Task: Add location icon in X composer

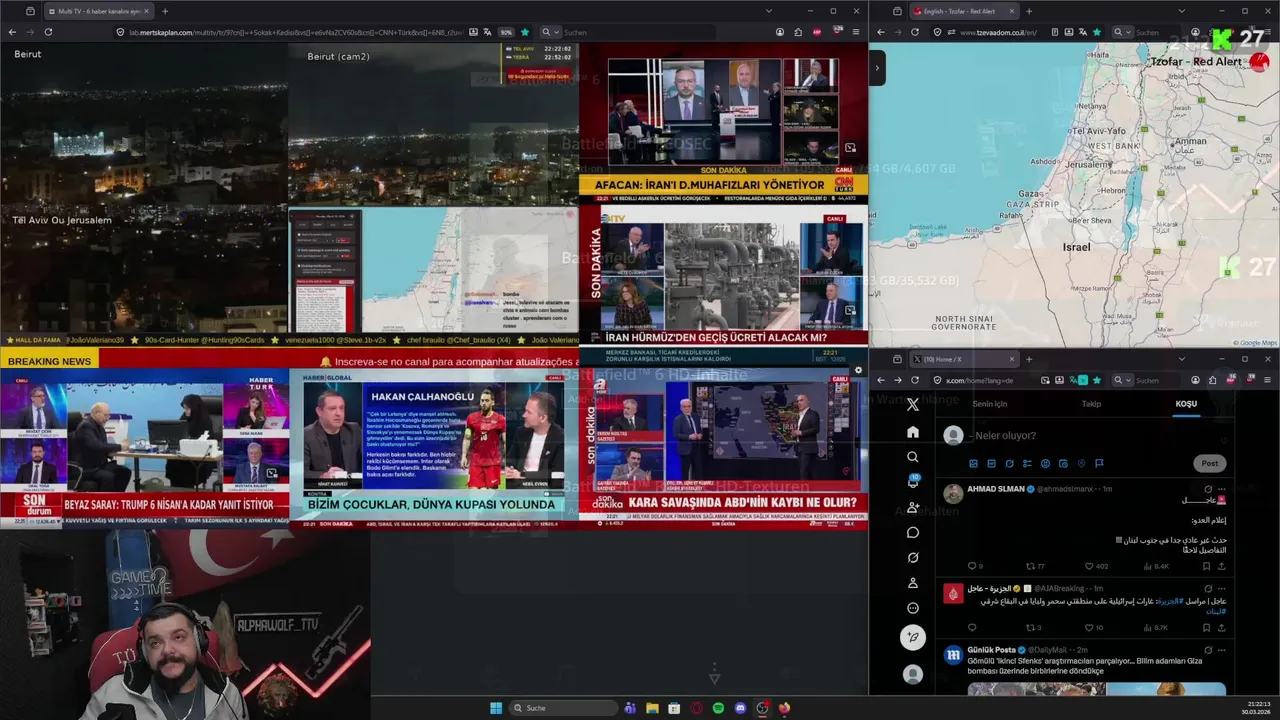Action: click(x=1081, y=463)
